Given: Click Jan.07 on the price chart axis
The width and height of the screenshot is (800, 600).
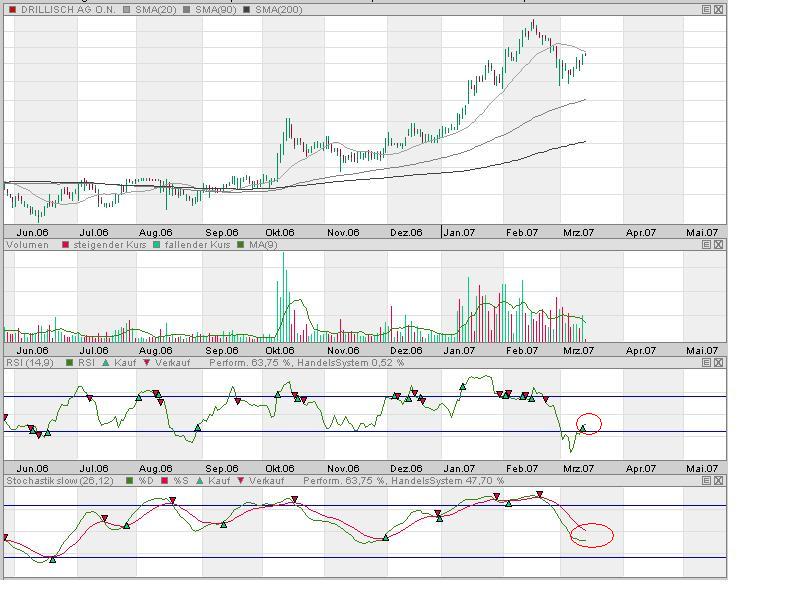Looking at the screenshot, I should click(x=459, y=233).
